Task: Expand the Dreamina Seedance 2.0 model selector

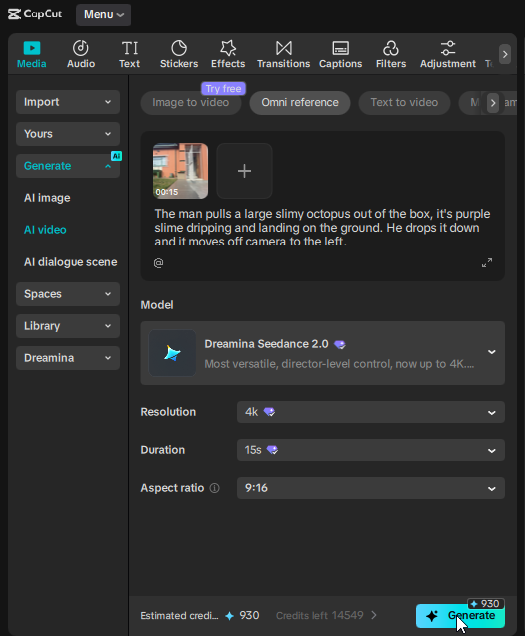Action: tap(323, 353)
